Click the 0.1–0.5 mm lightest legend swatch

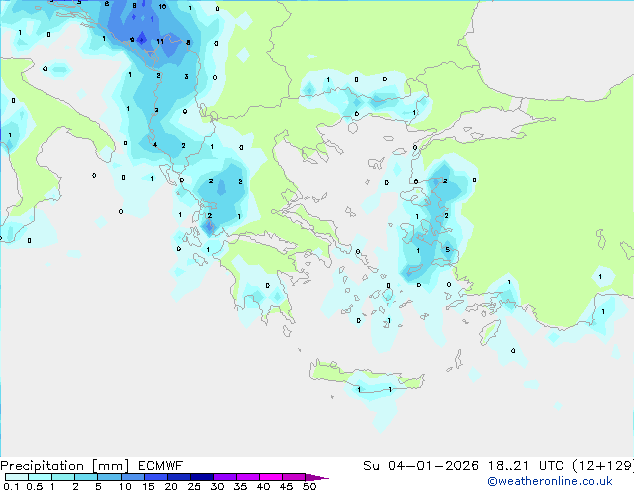point(17,477)
